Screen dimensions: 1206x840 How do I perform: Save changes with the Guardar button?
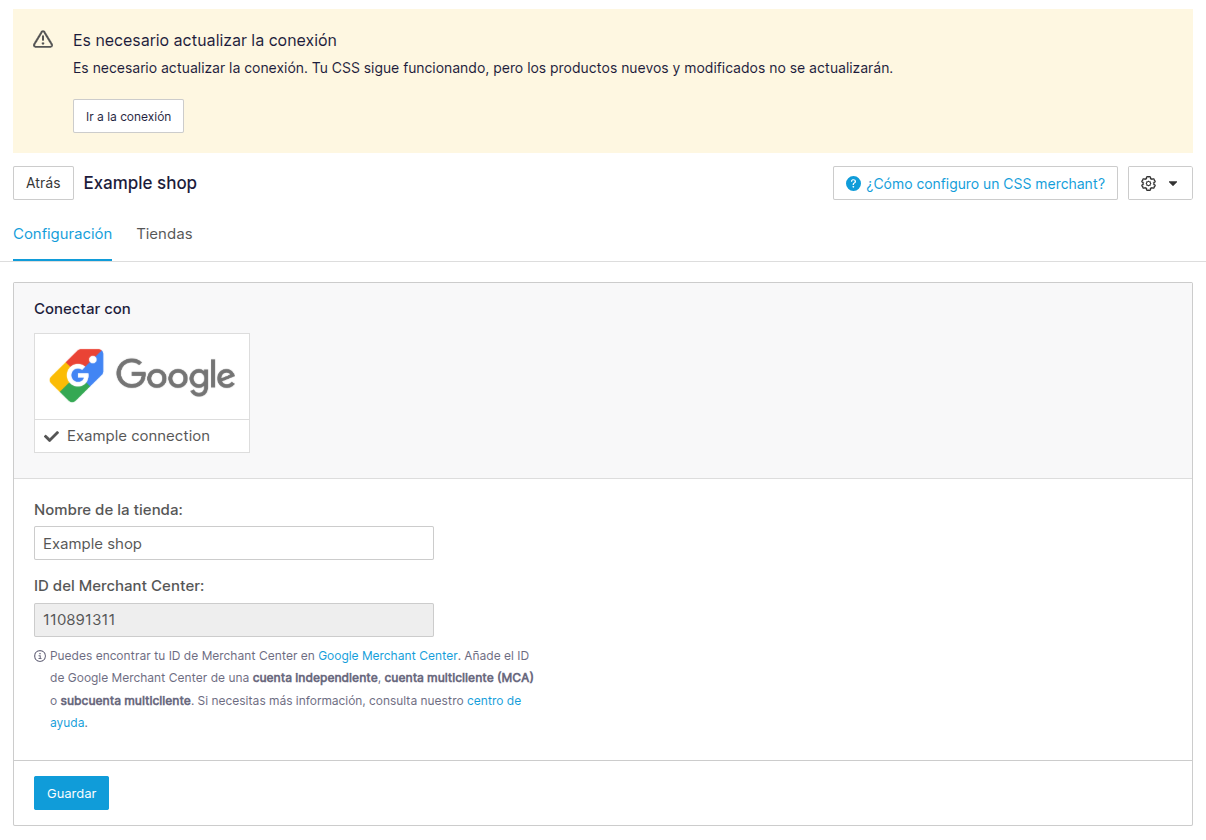coord(71,793)
